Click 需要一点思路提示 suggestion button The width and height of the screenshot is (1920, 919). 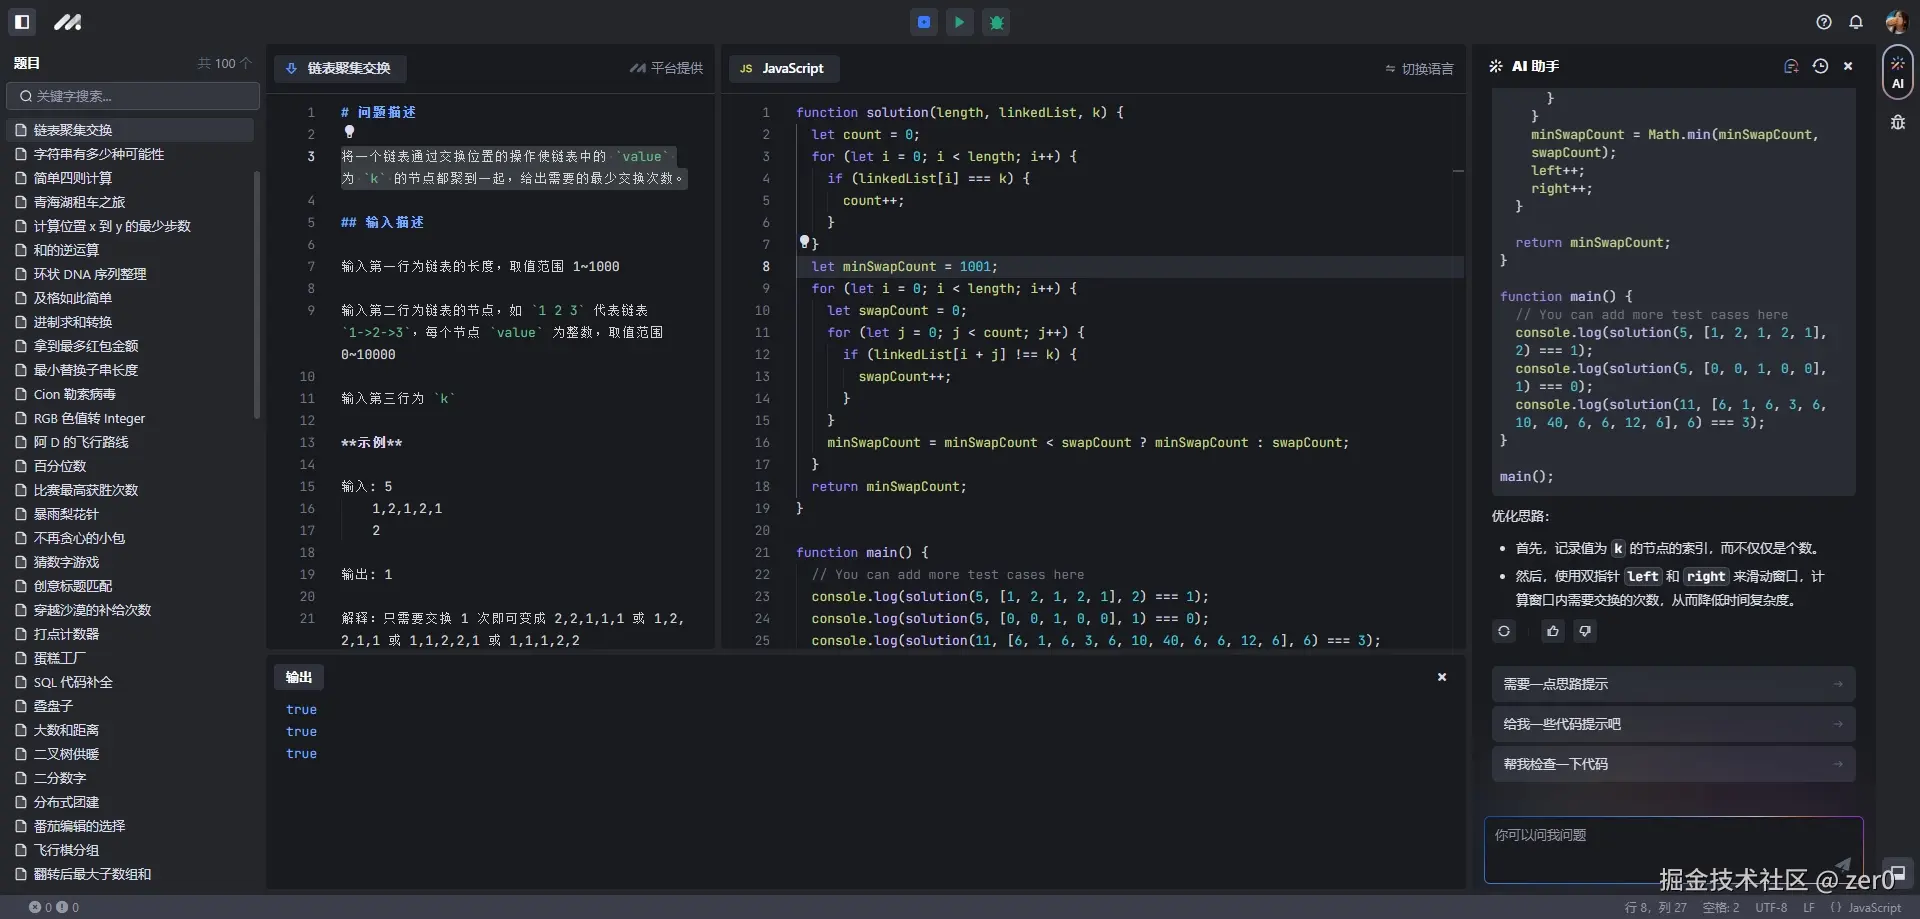(1672, 684)
